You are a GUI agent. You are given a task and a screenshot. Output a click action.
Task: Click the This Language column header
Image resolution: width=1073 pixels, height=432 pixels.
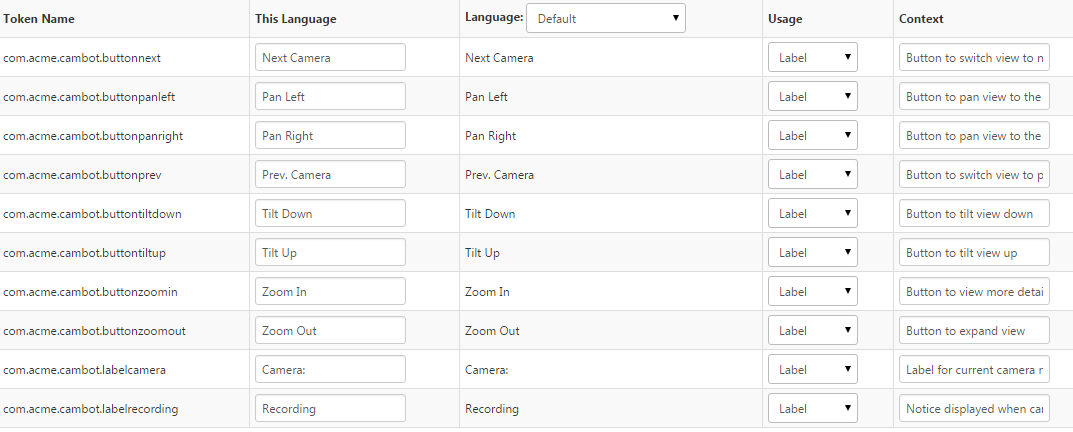[x=296, y=19]
